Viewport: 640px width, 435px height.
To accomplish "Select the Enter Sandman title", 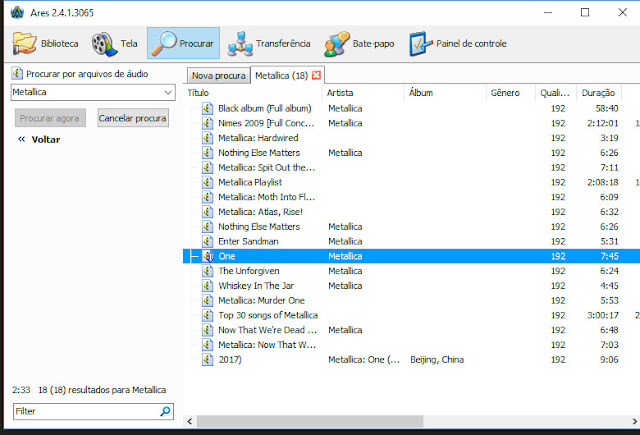I will click(x=248, y=241).
